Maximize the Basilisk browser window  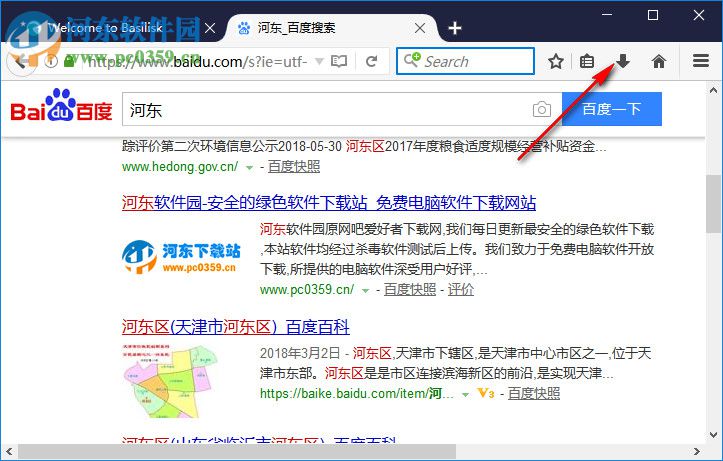(x=653, y=15)
